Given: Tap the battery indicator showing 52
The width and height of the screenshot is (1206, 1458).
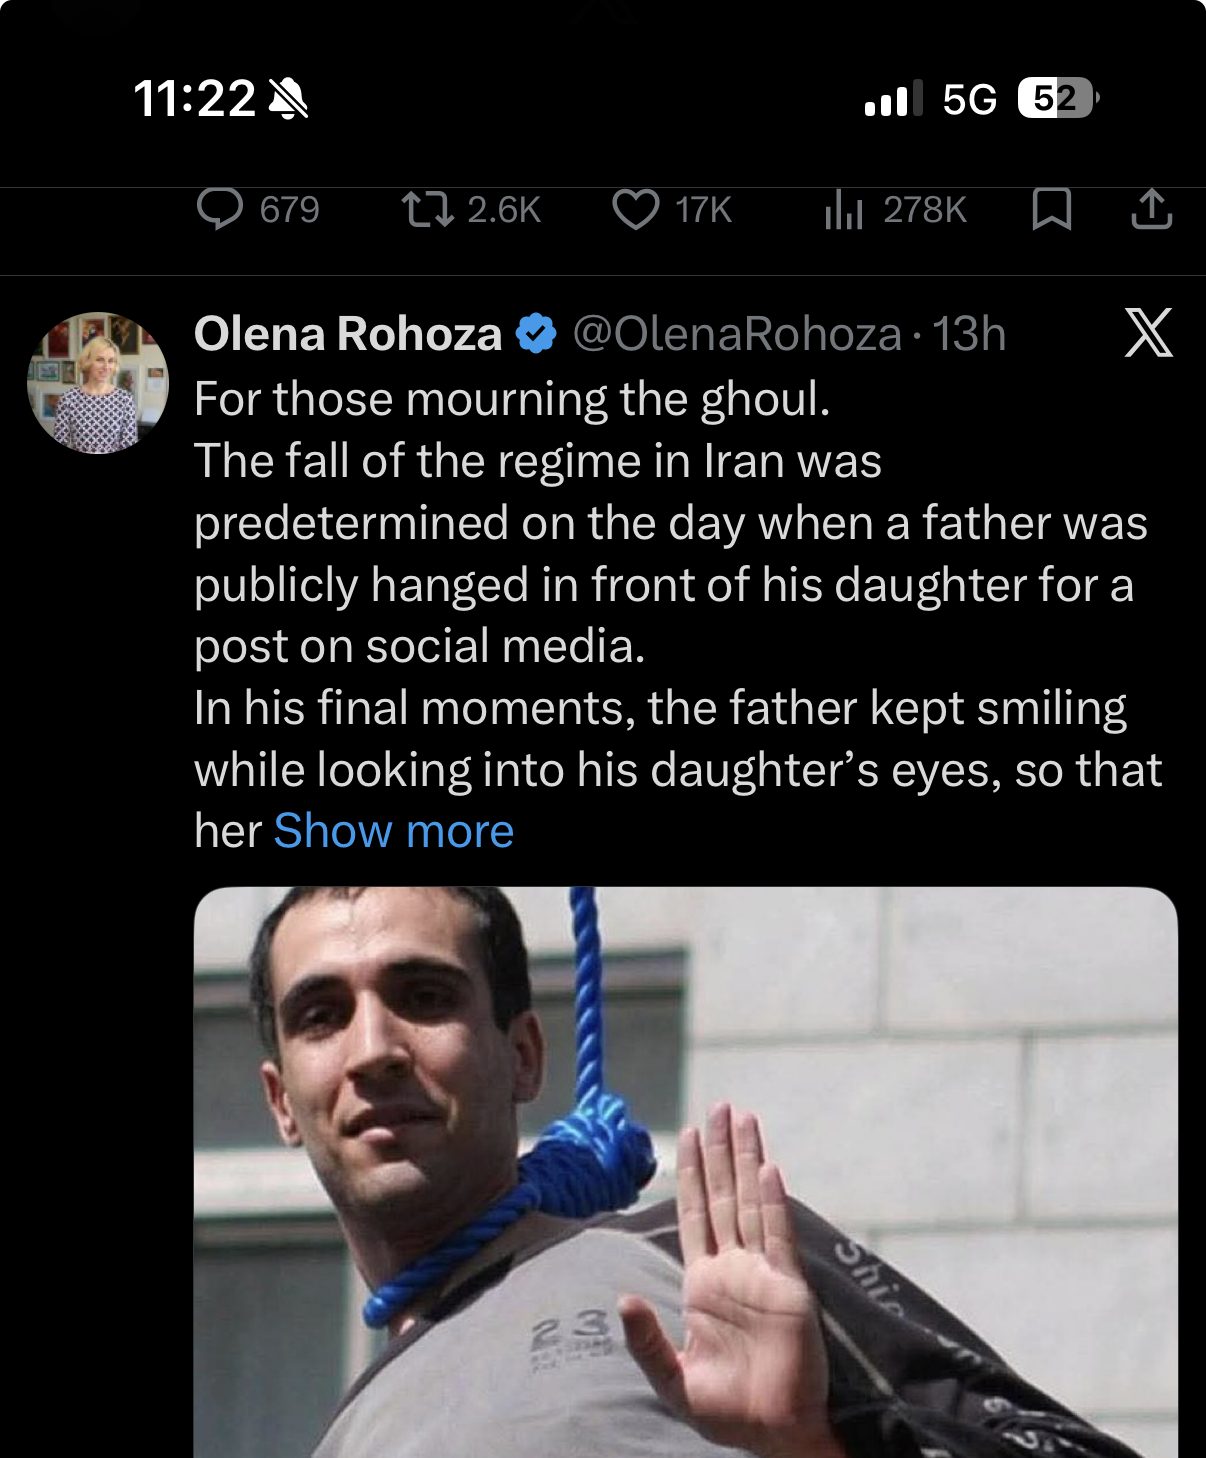Looking at the screenshot, I should [x=1057, y=98].
